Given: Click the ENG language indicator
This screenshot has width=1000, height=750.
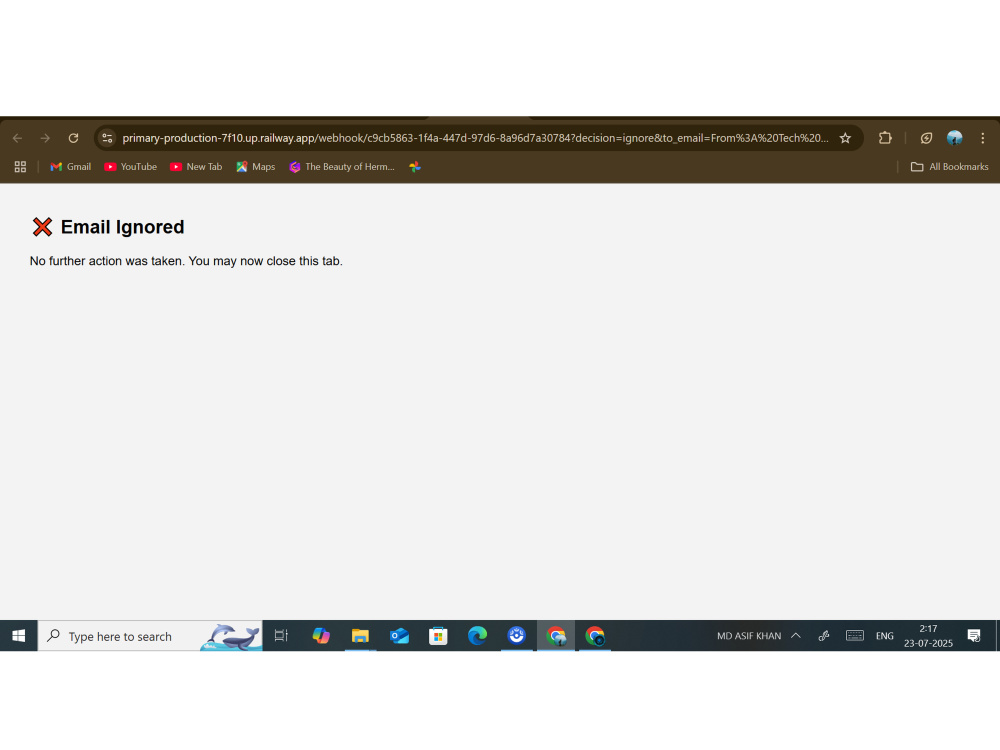Looking at the screenshot, I should pyautogui.click(x=885, y=636).
